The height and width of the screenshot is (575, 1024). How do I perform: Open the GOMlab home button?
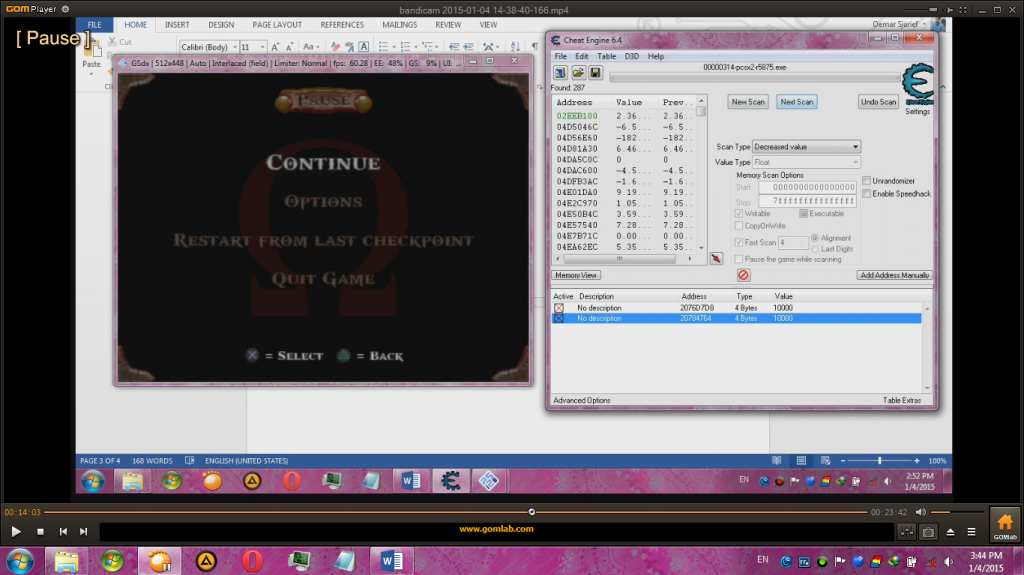(1004, 525)
